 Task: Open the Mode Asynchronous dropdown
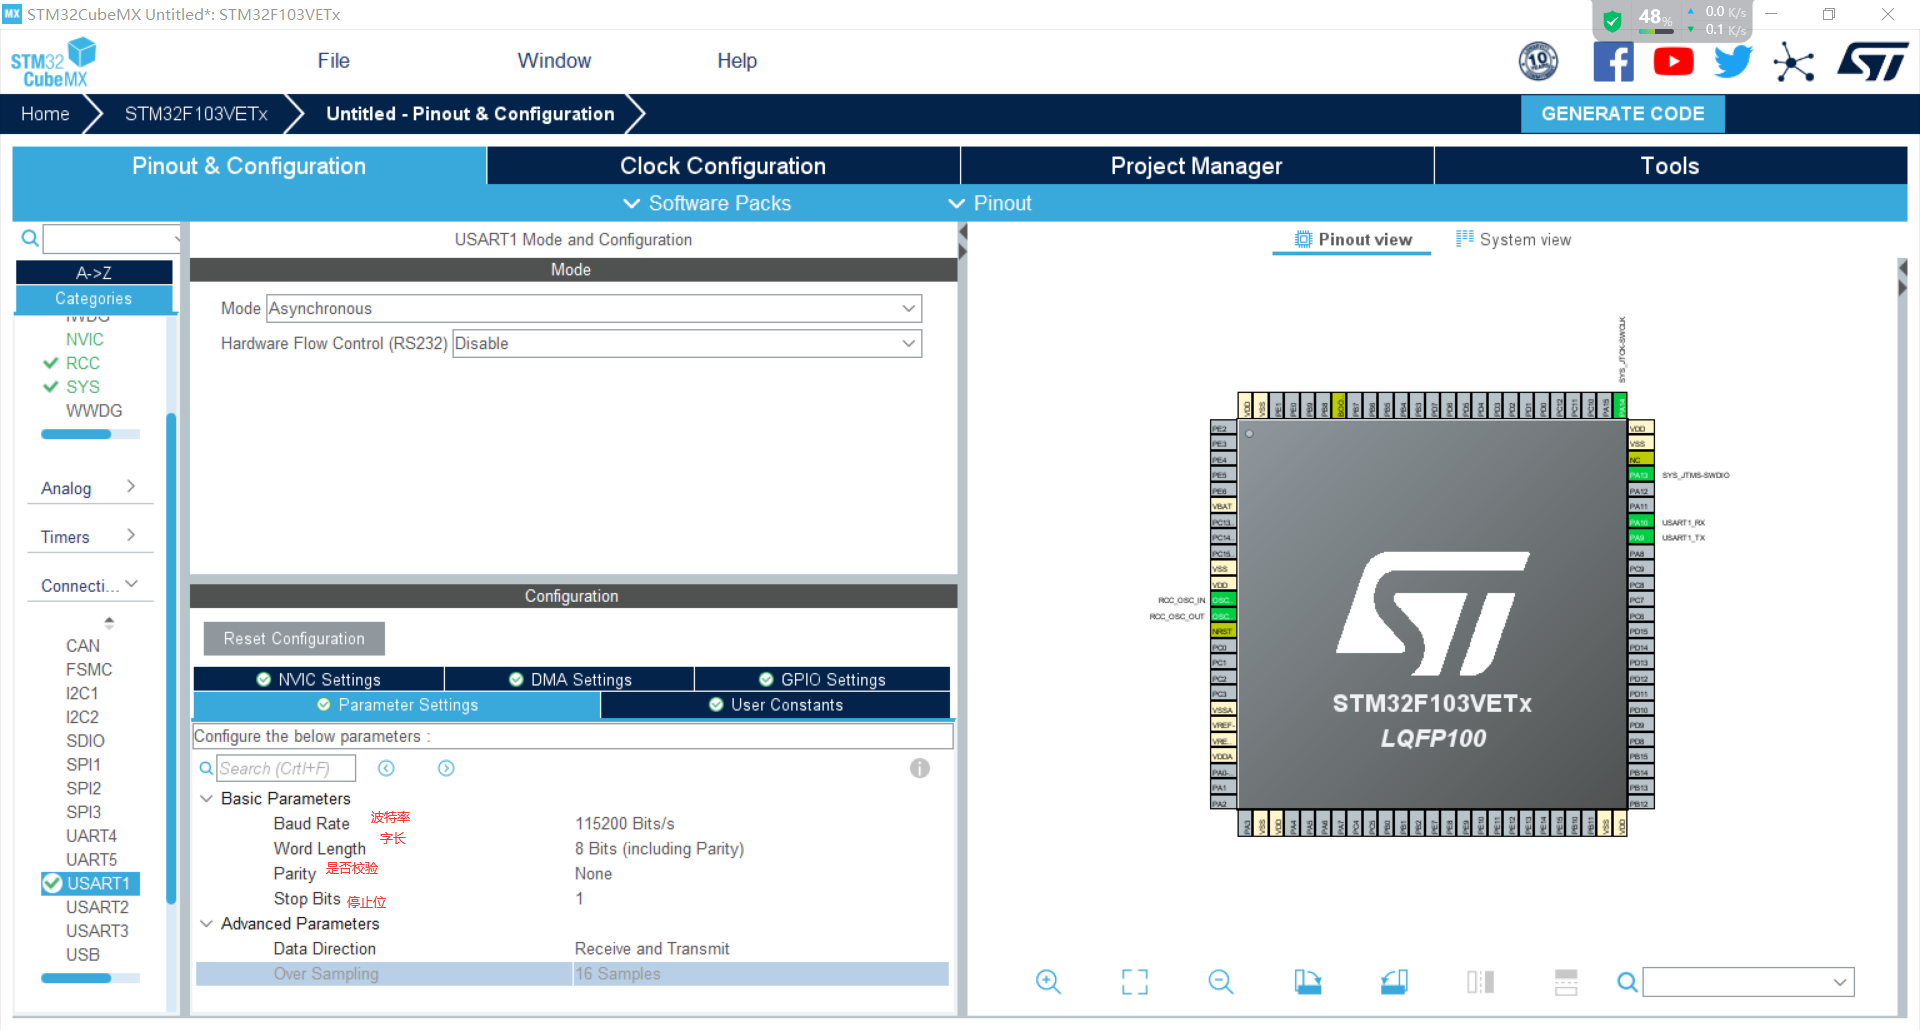tap(594, 308)
